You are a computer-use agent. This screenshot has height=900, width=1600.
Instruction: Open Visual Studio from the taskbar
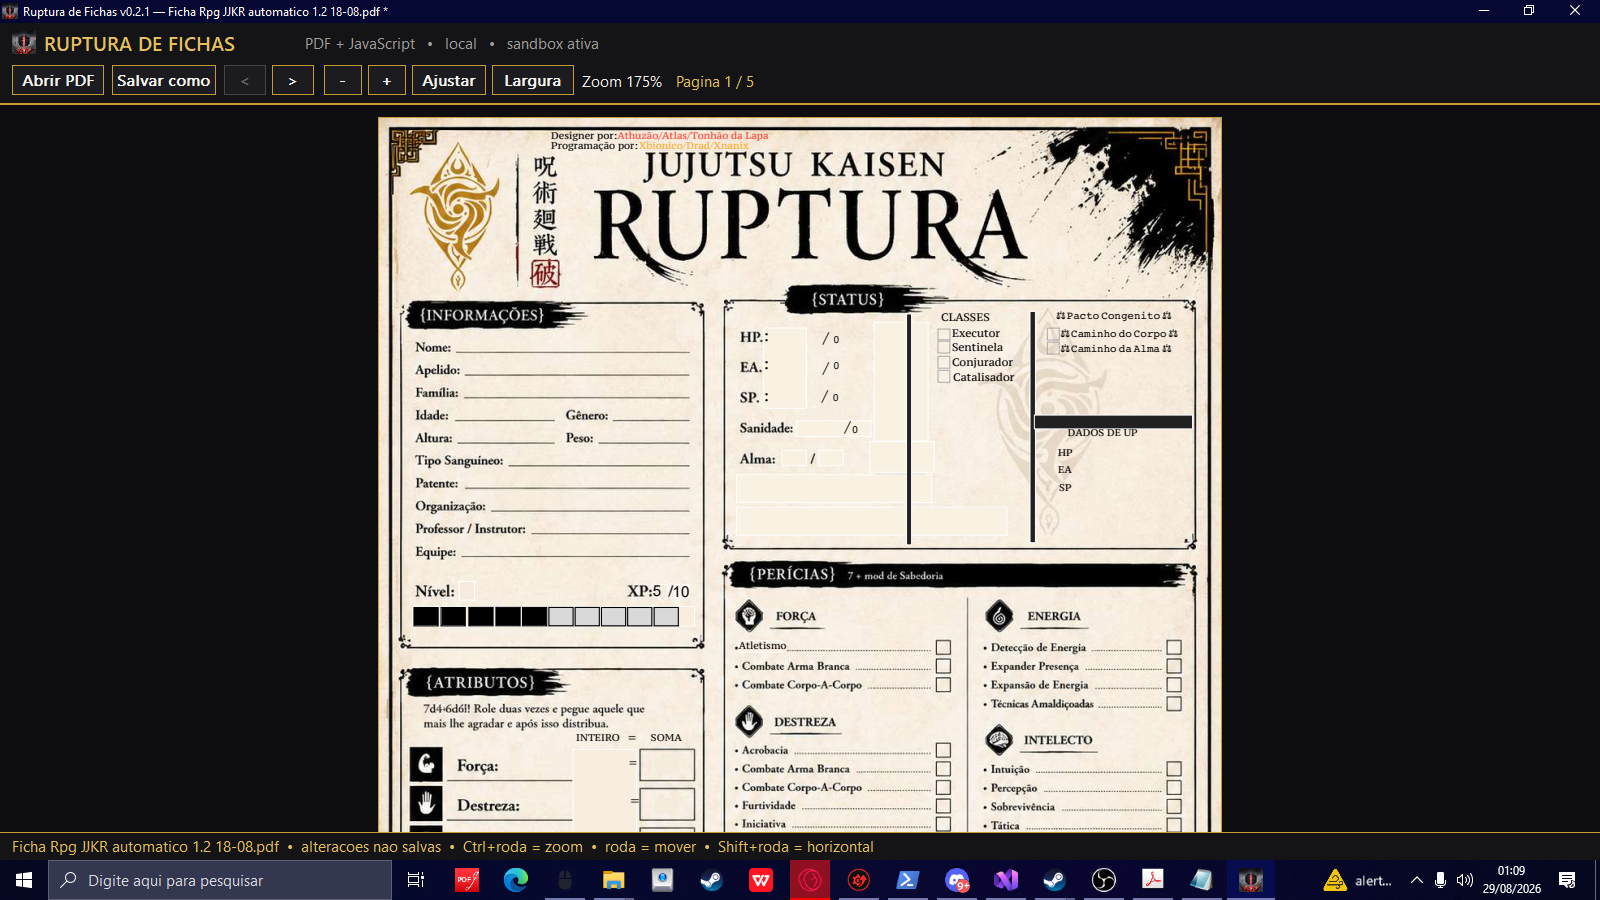coord(1006,880)
